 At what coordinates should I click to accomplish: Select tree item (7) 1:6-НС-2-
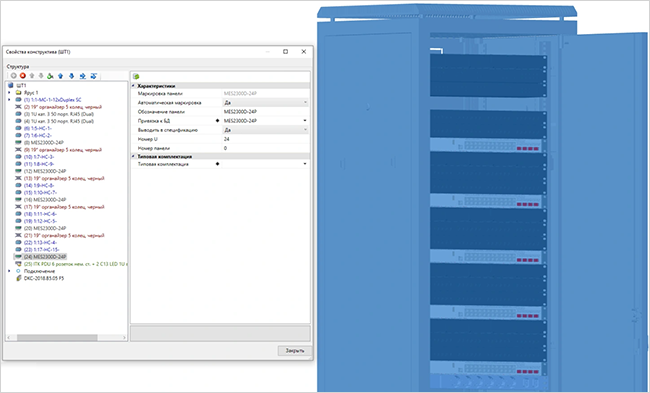click(38, 136)
